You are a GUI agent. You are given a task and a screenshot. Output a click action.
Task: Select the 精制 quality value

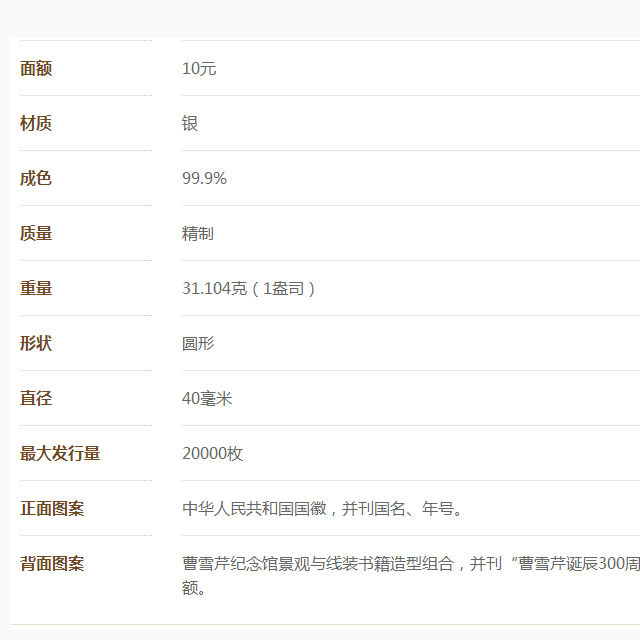(x=198, y=233)
